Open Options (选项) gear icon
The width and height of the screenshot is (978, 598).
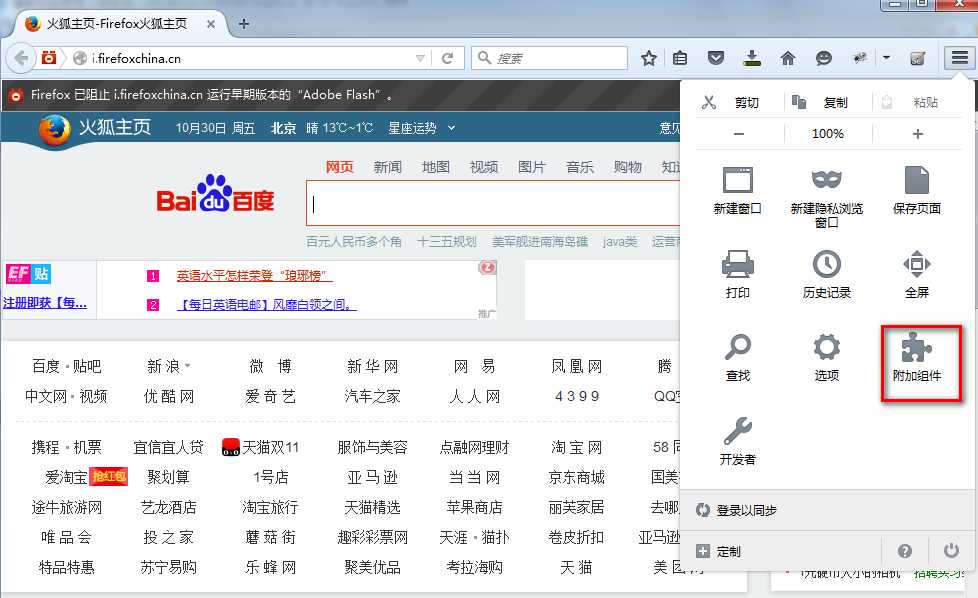[826, 357]
